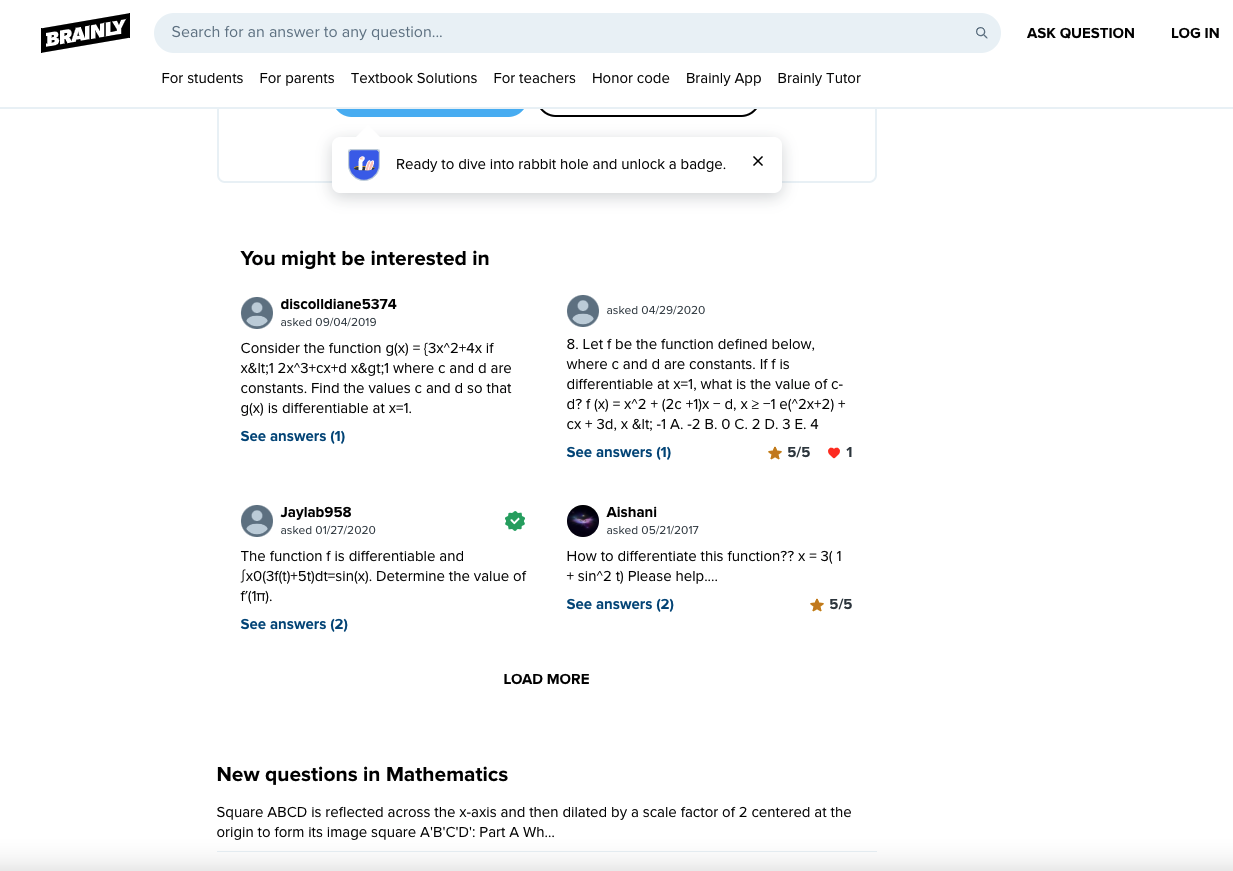Open the Textbook Solutions page
Viewport: 1233px width, 871px height.
(413, 78)
